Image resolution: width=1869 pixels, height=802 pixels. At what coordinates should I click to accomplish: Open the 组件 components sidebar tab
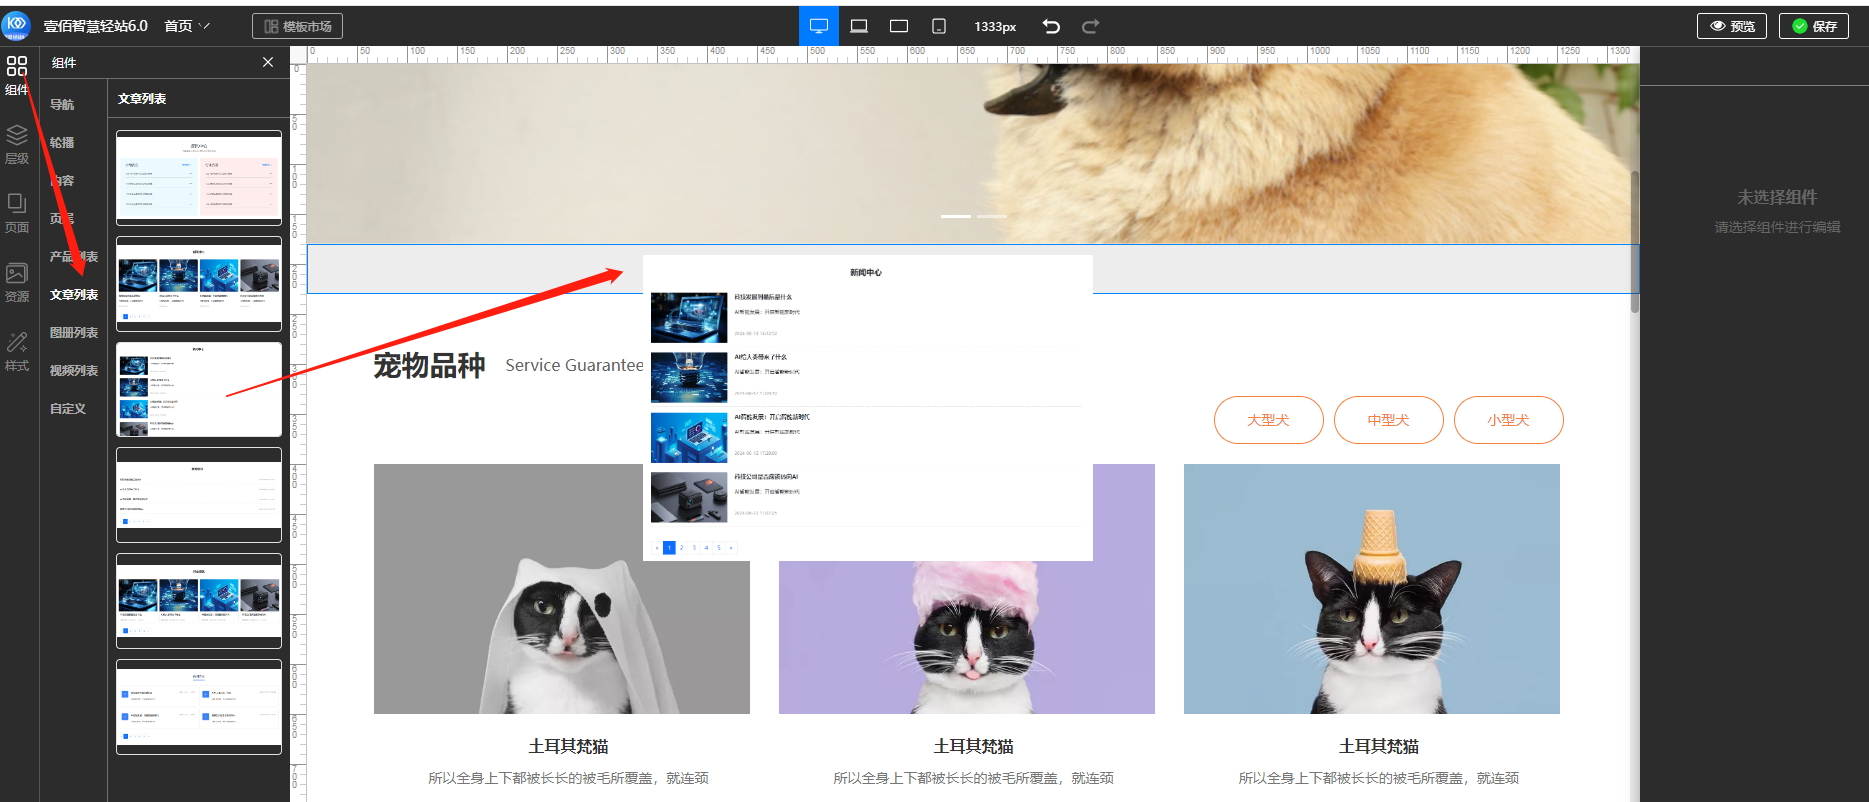[x=17, y=76]
